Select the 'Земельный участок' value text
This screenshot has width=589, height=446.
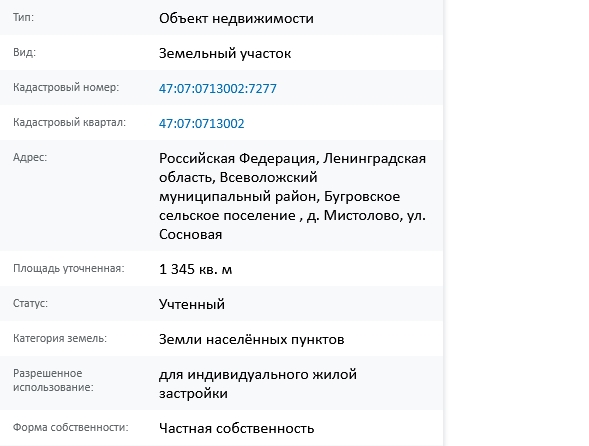pos(225,53)
